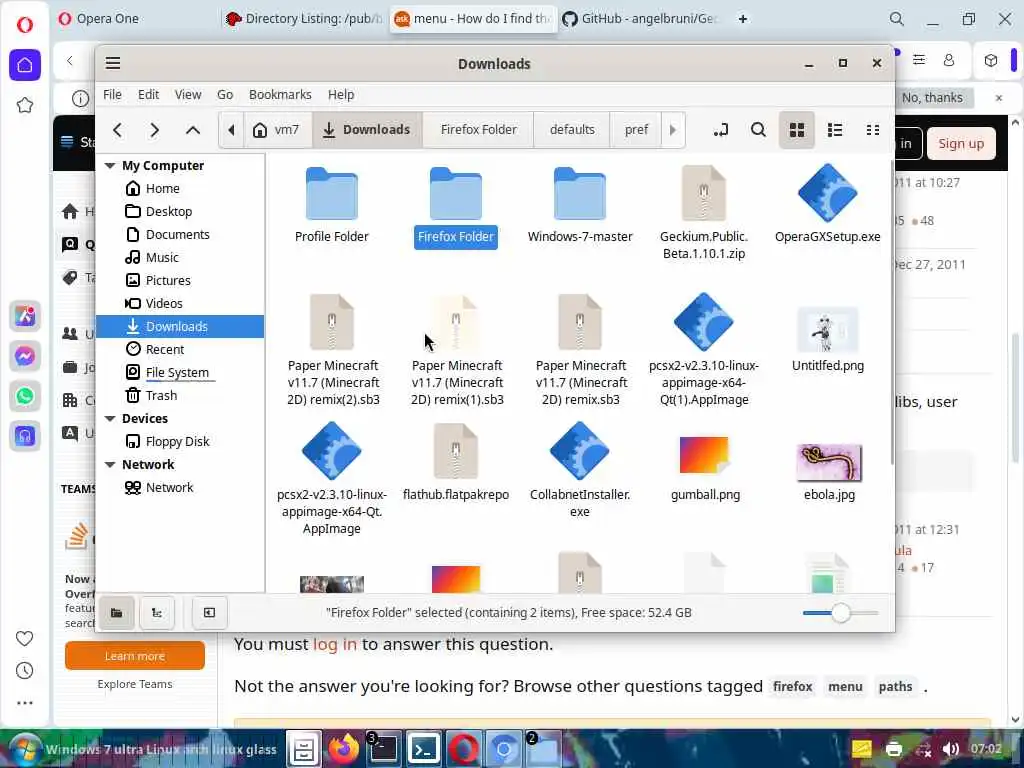Select gumball.png thumbnail
1024x768 pixels.
[704, 455]
